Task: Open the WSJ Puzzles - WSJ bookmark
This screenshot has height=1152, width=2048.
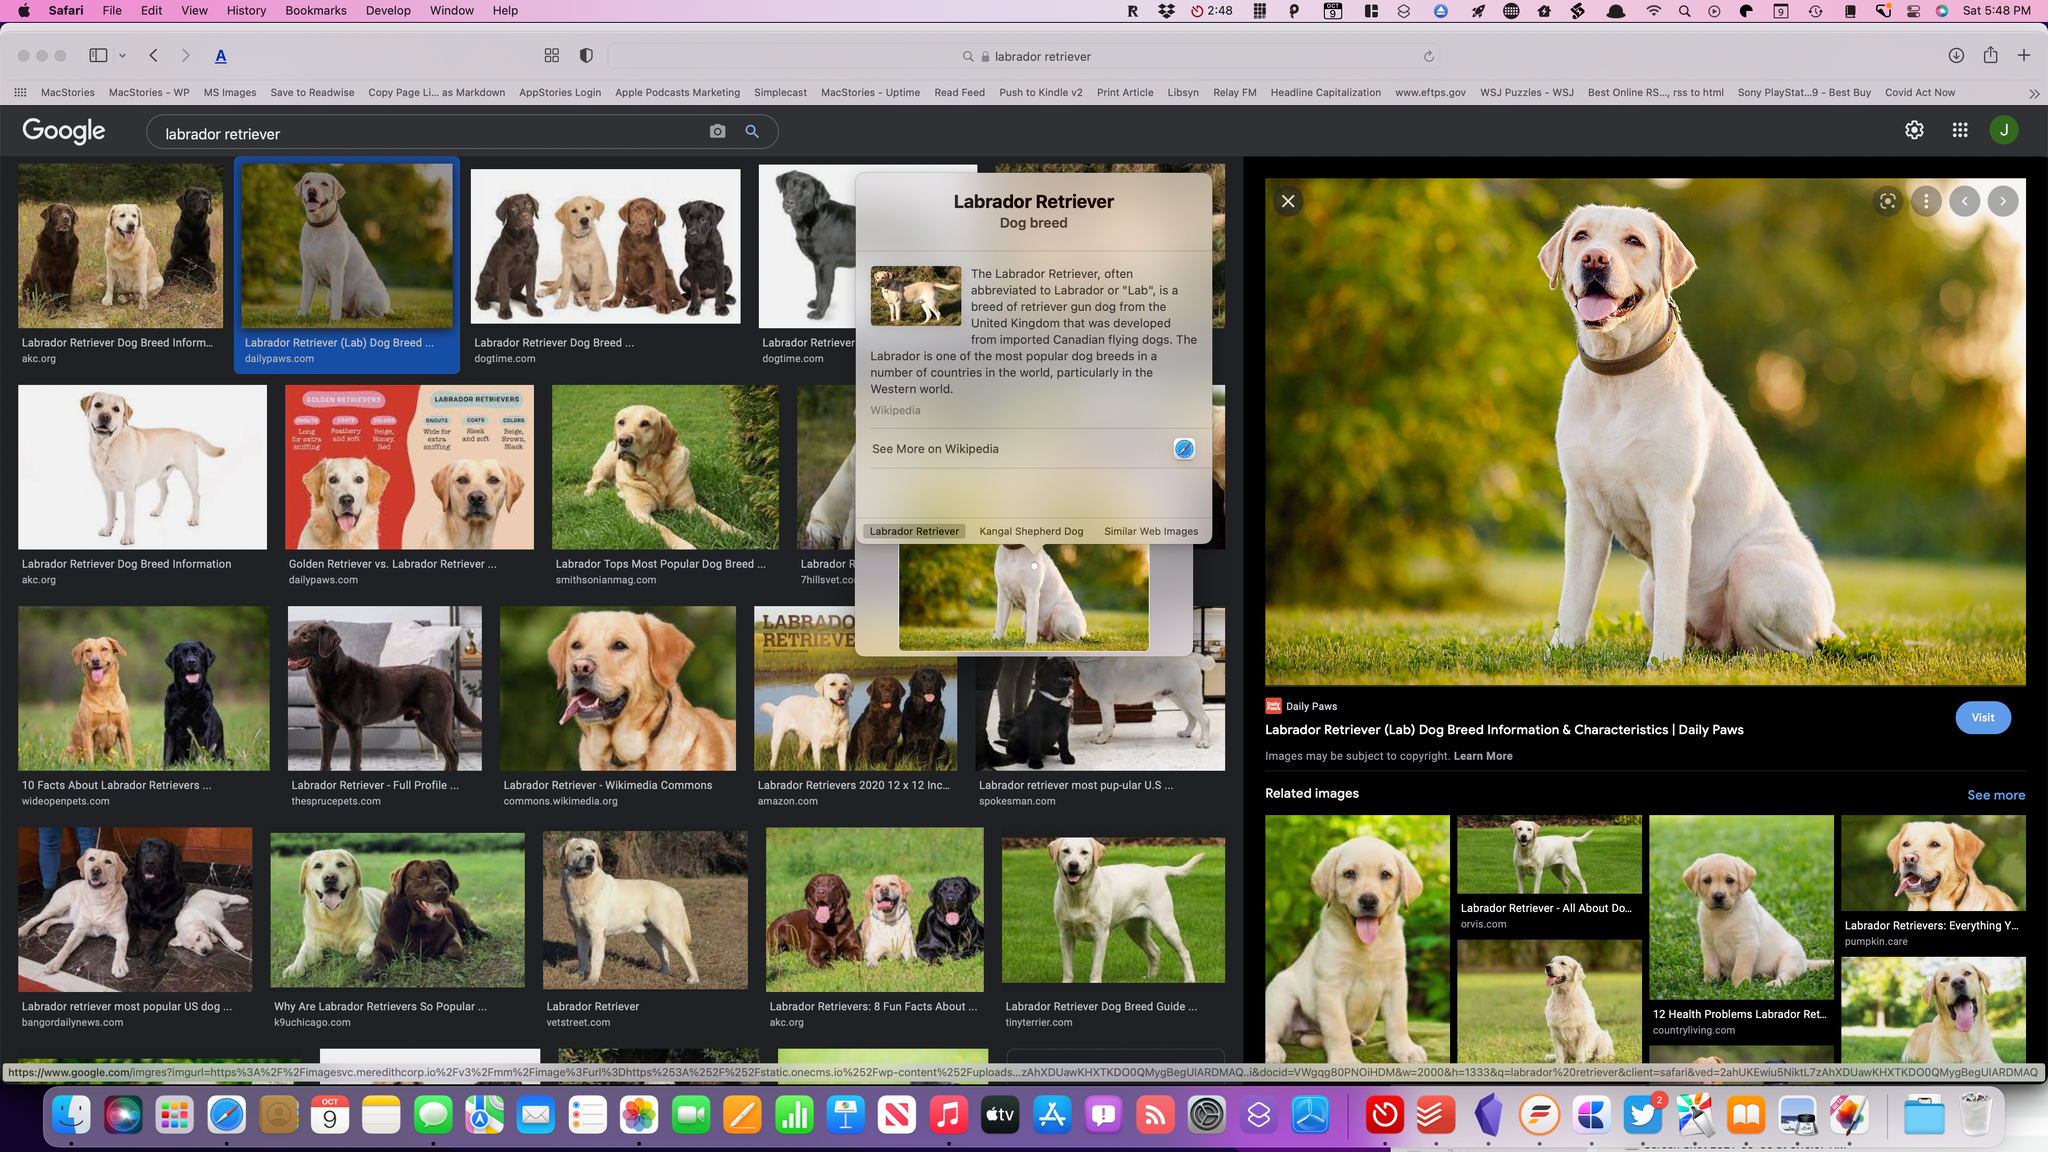Action: coord(1527,92)
